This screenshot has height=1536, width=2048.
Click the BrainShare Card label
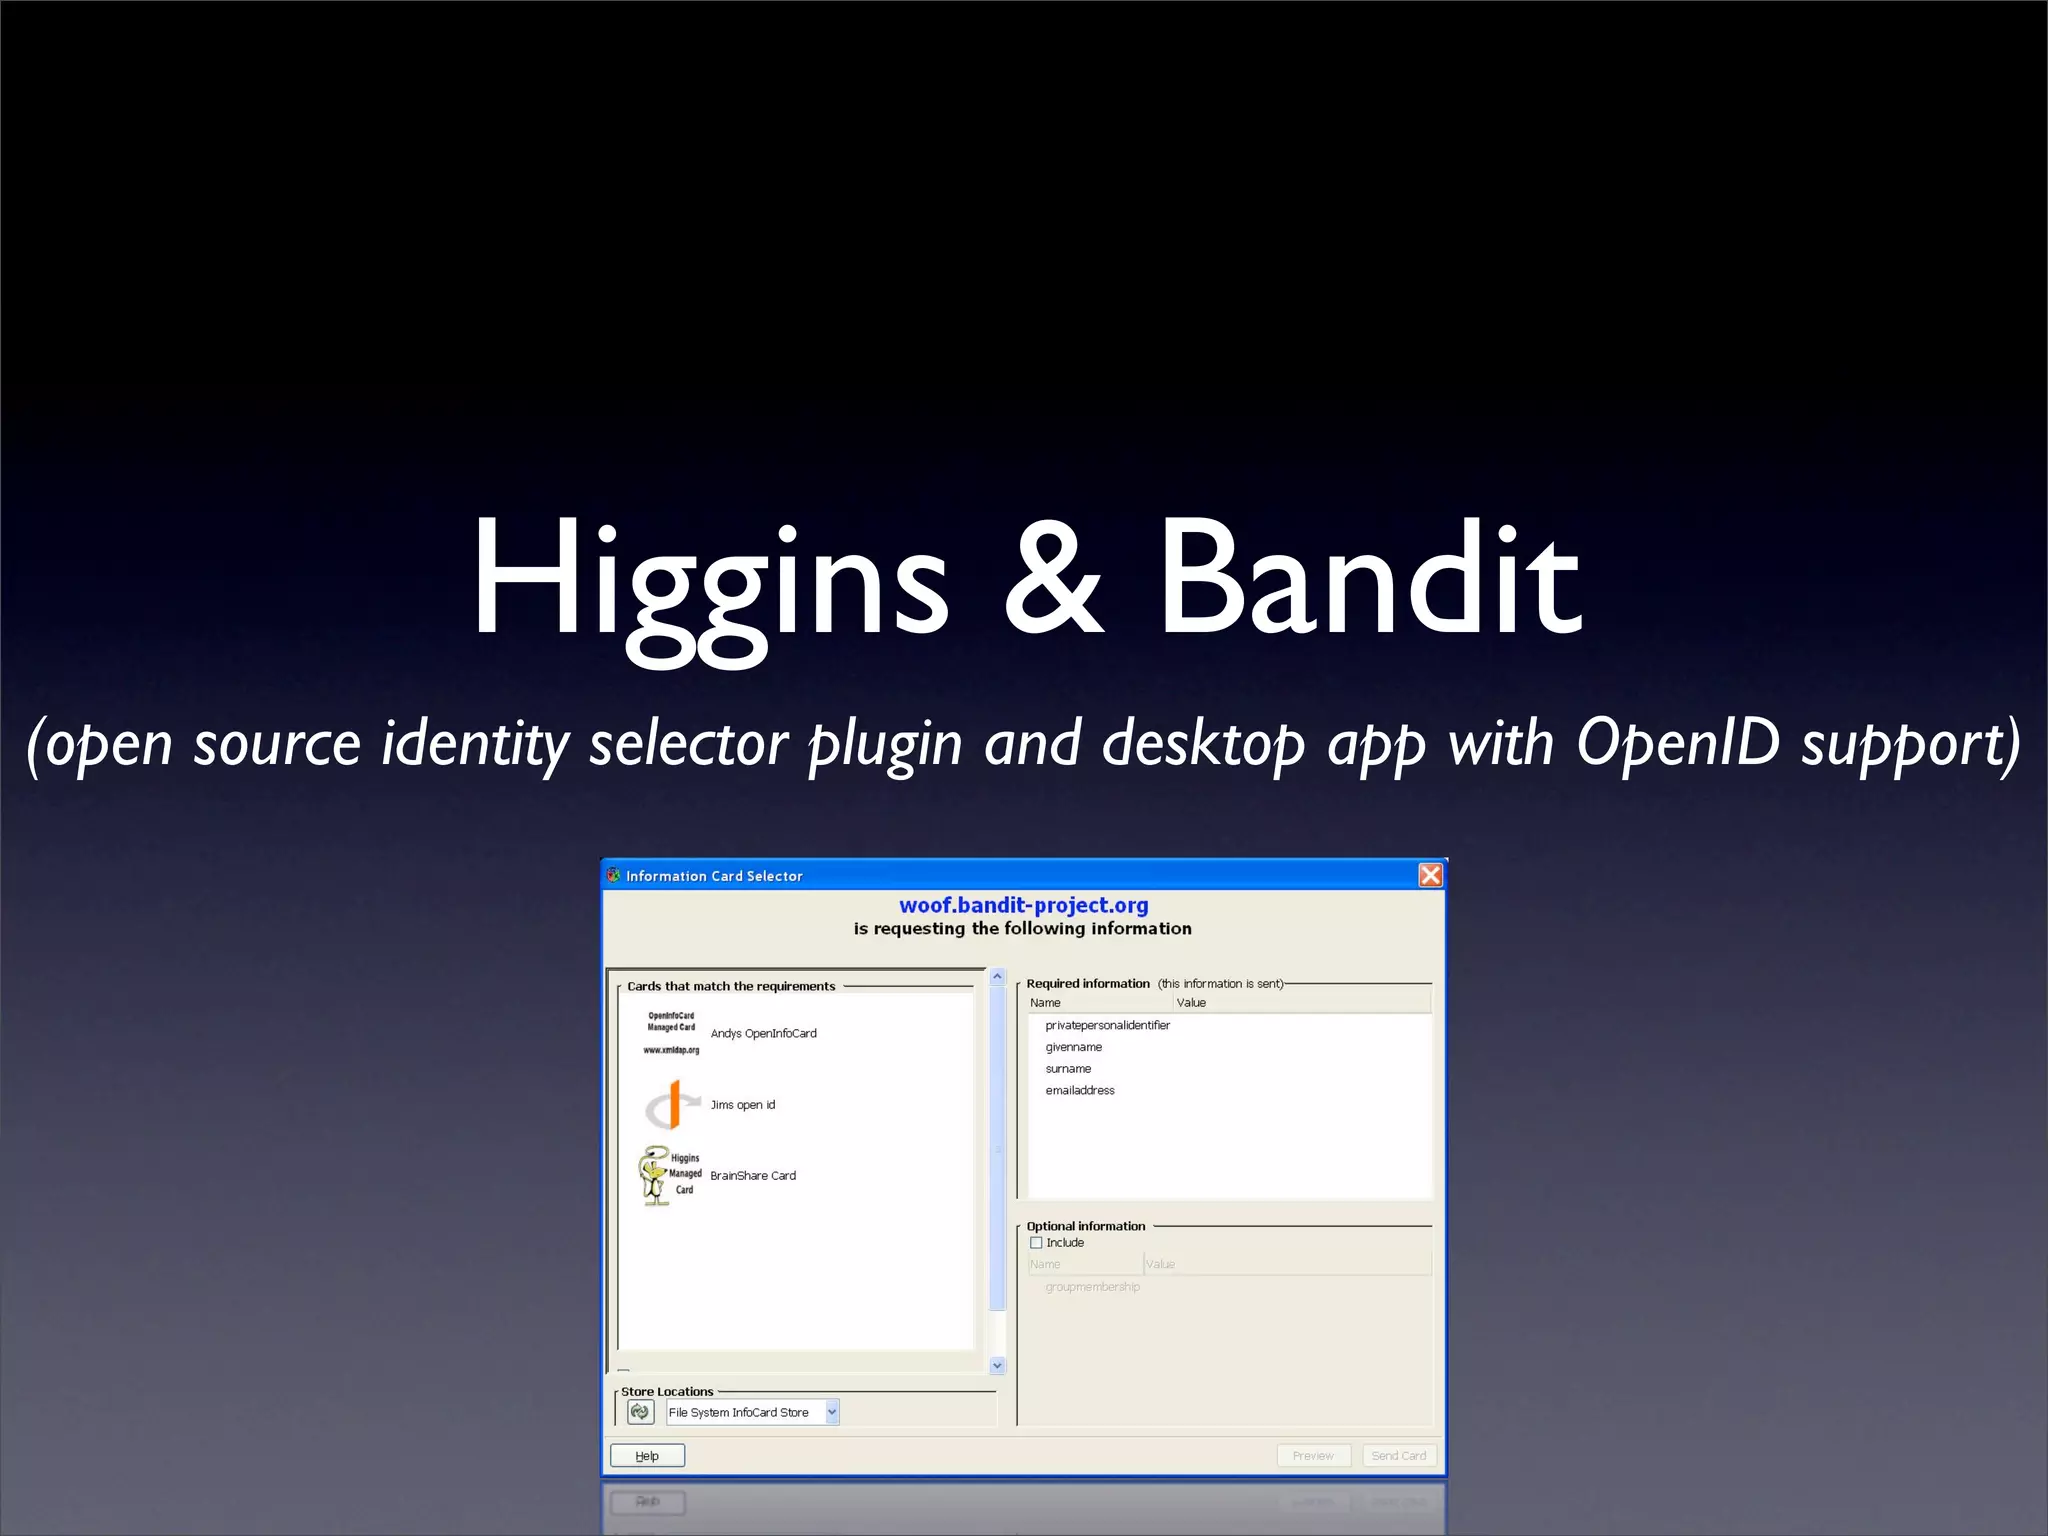click(753, 1176)
